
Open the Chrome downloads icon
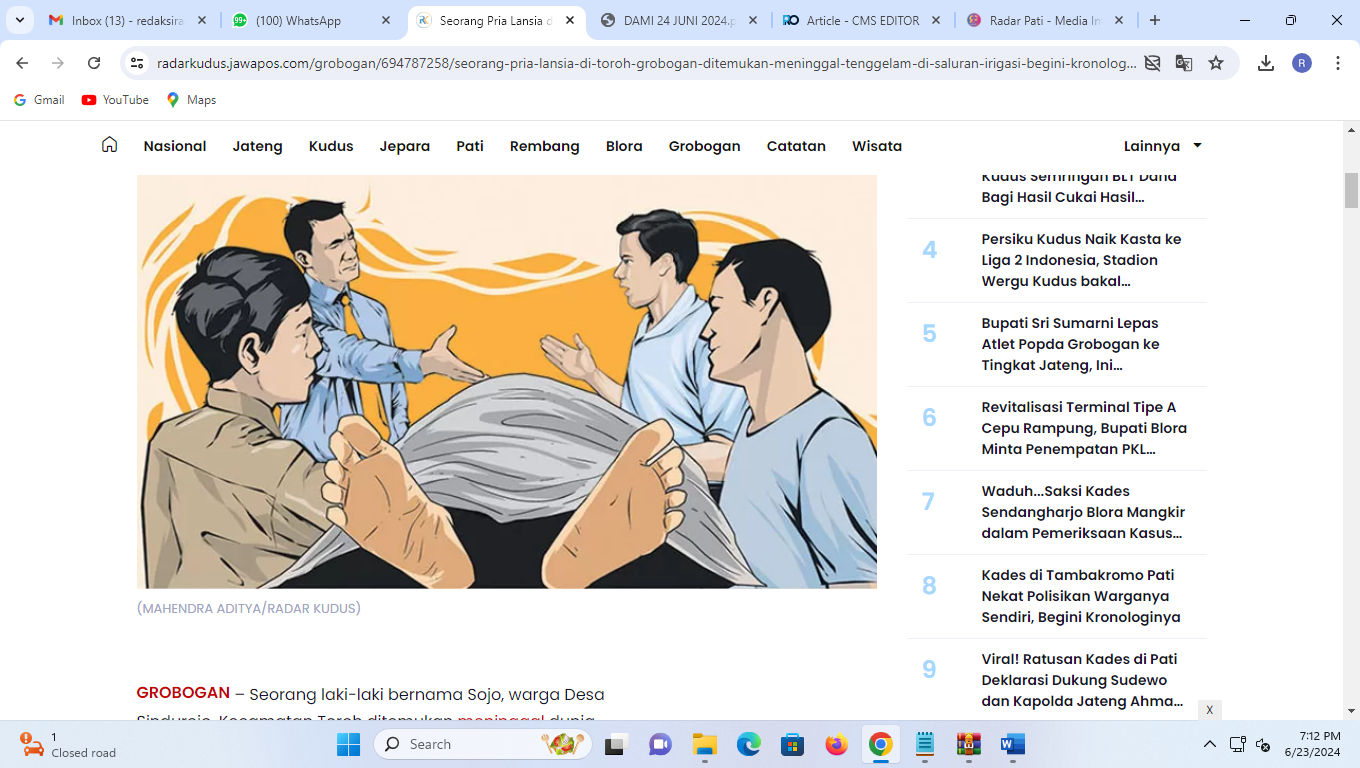pos(1266,63)
